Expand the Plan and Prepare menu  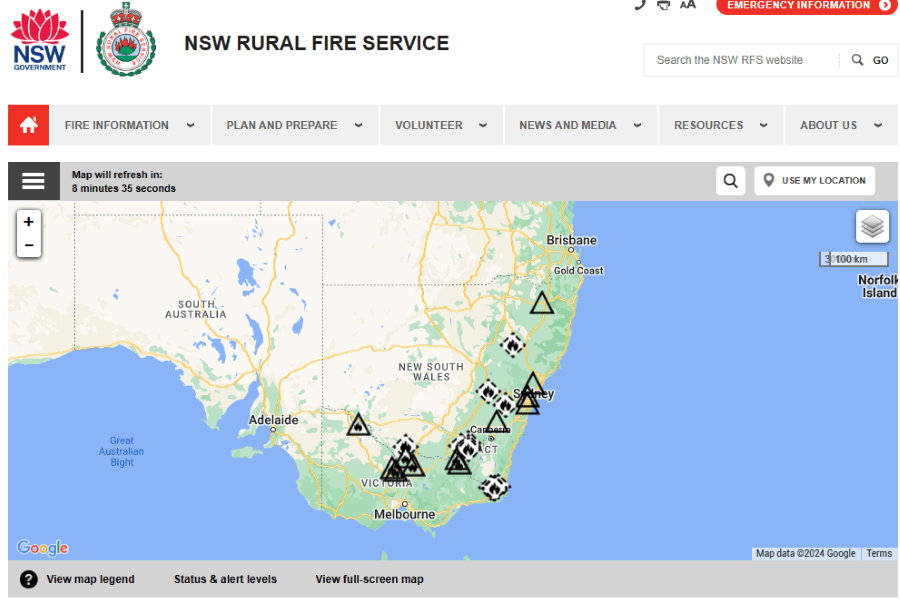295,125
